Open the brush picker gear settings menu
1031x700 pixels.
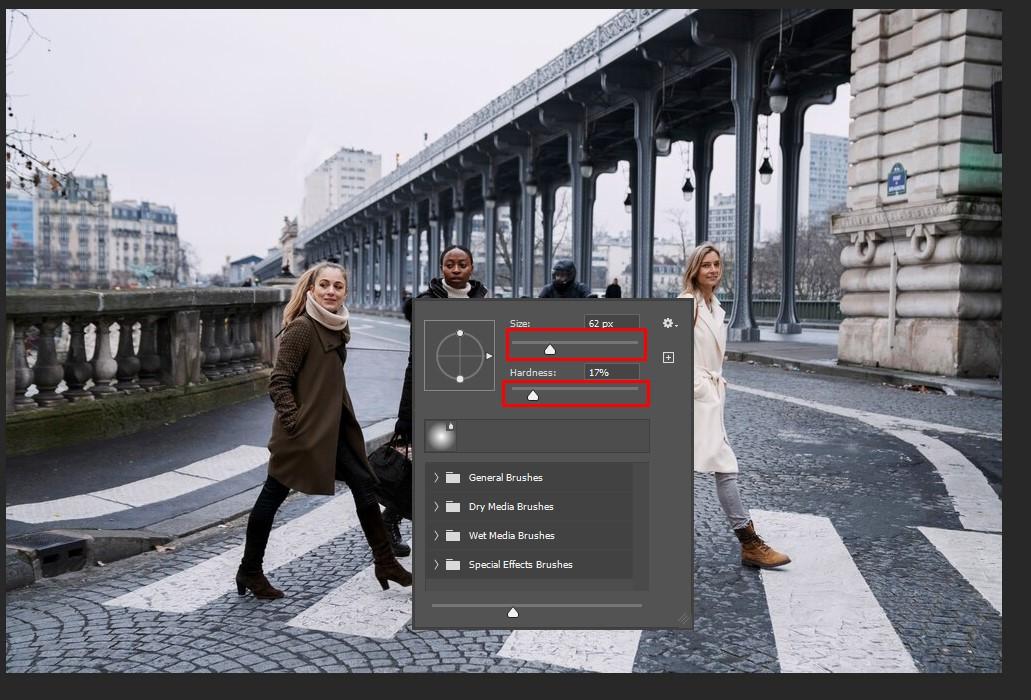click(669, 323)
